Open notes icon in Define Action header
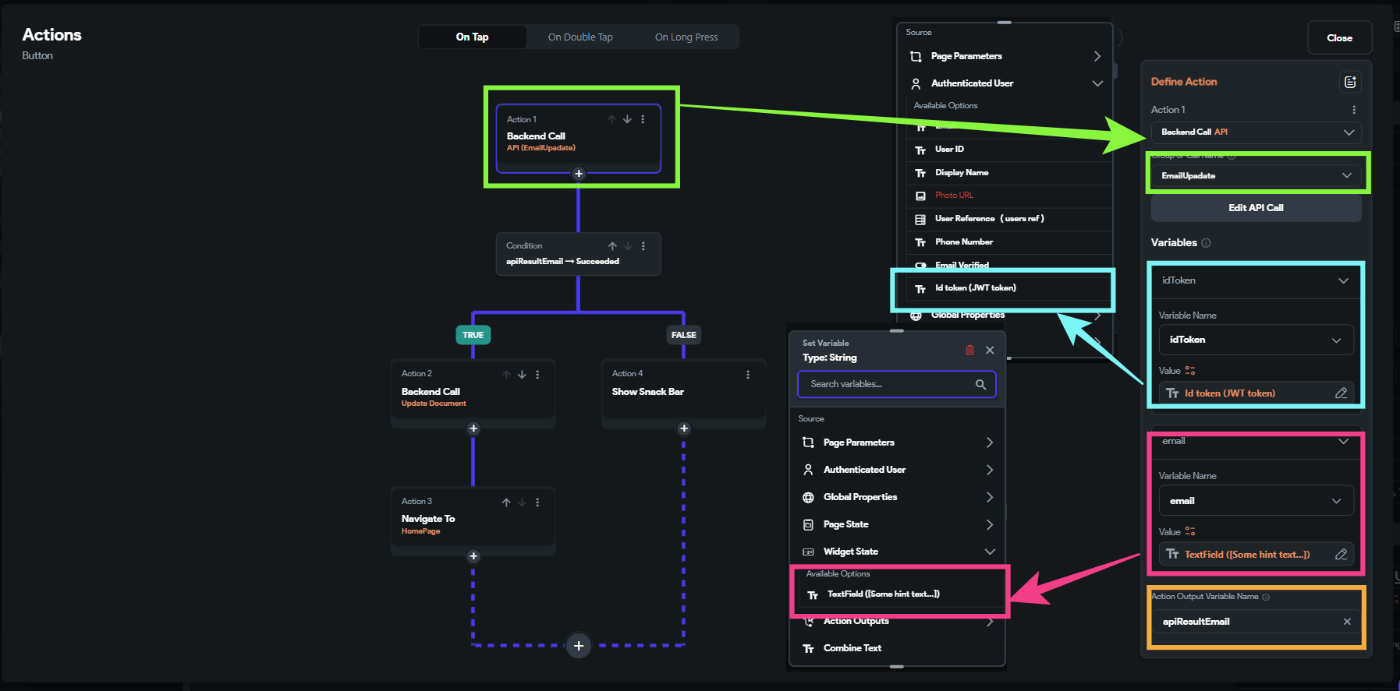 pos(1350,82)
